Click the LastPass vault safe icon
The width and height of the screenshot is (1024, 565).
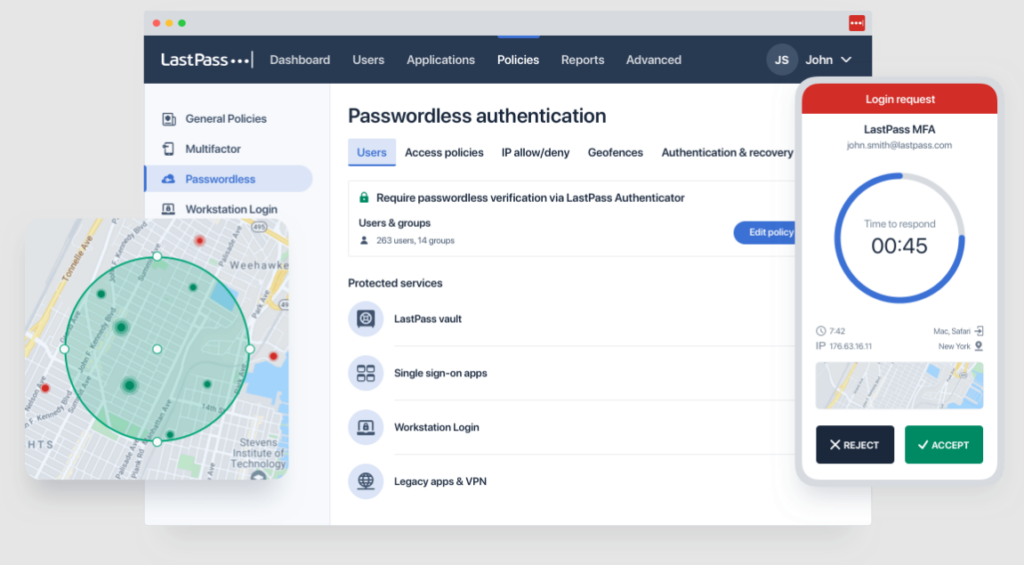366,319
